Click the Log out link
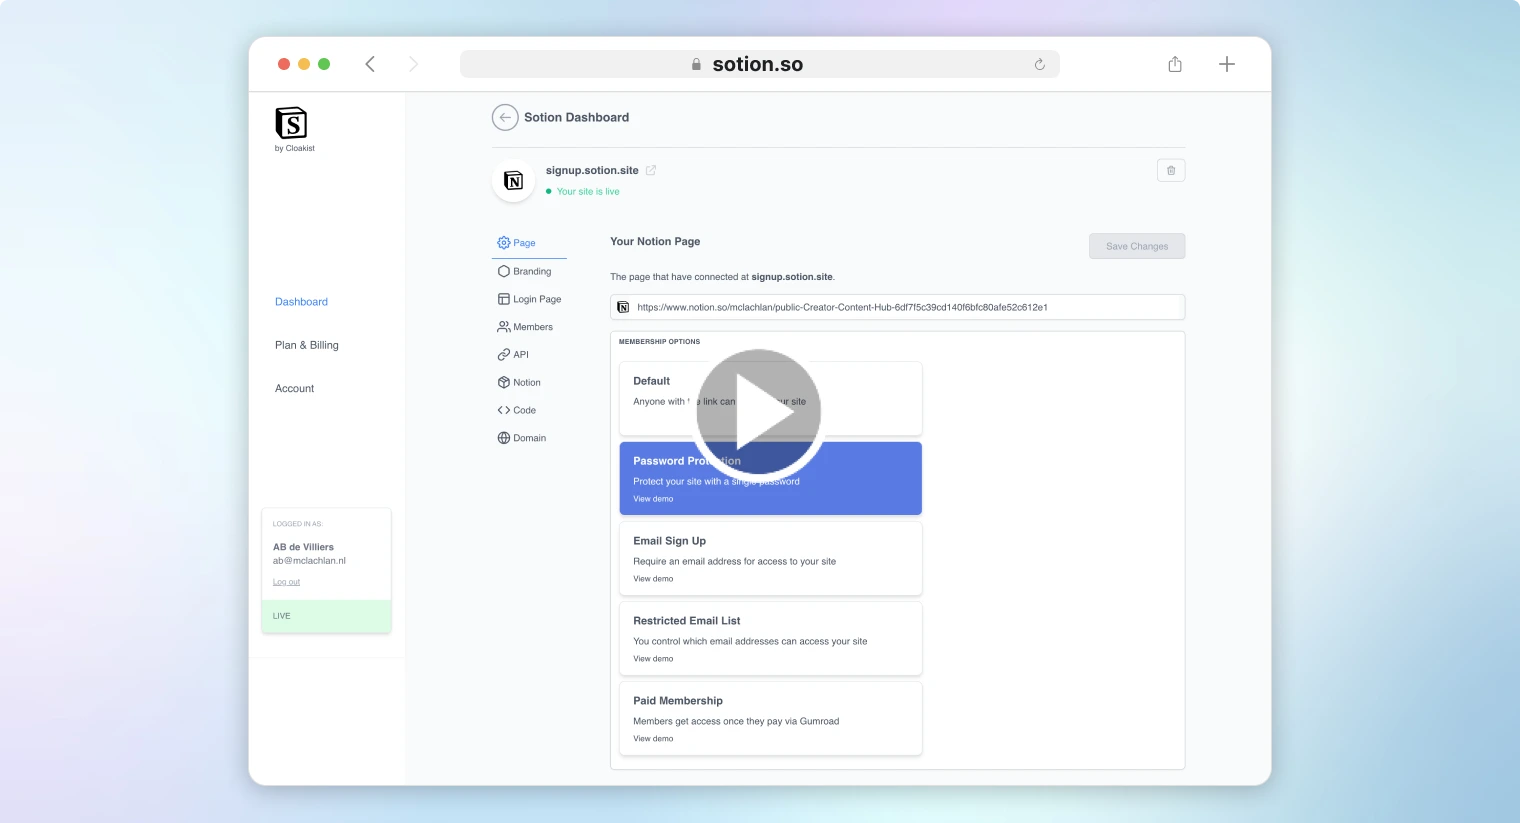 [286, 582]
